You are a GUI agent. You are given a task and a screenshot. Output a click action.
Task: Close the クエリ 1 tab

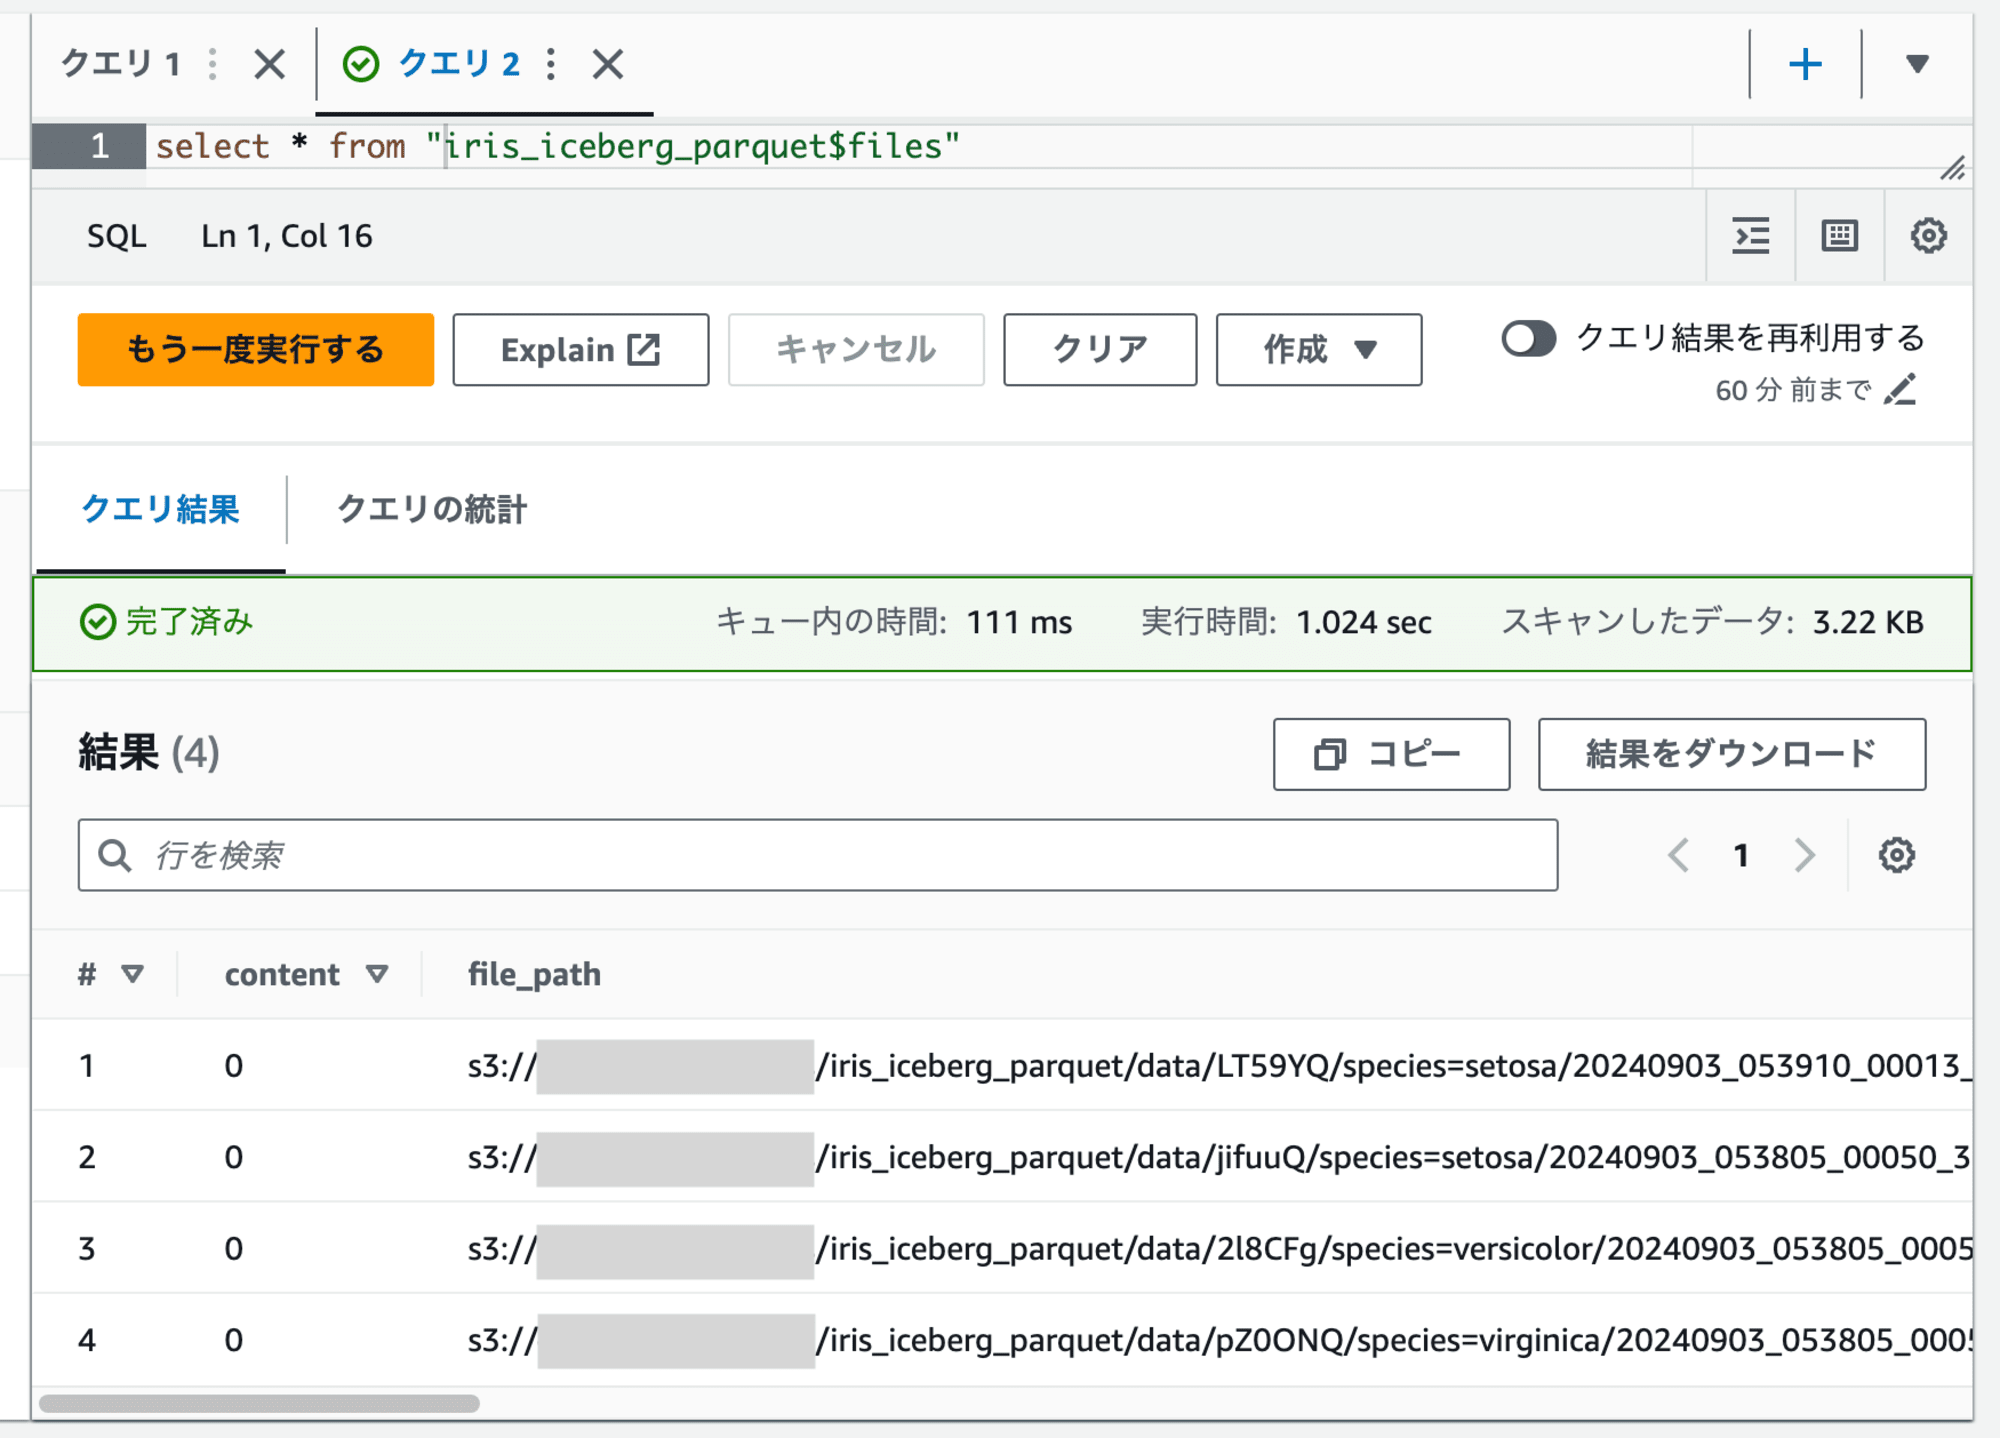[x=269, y=65]
